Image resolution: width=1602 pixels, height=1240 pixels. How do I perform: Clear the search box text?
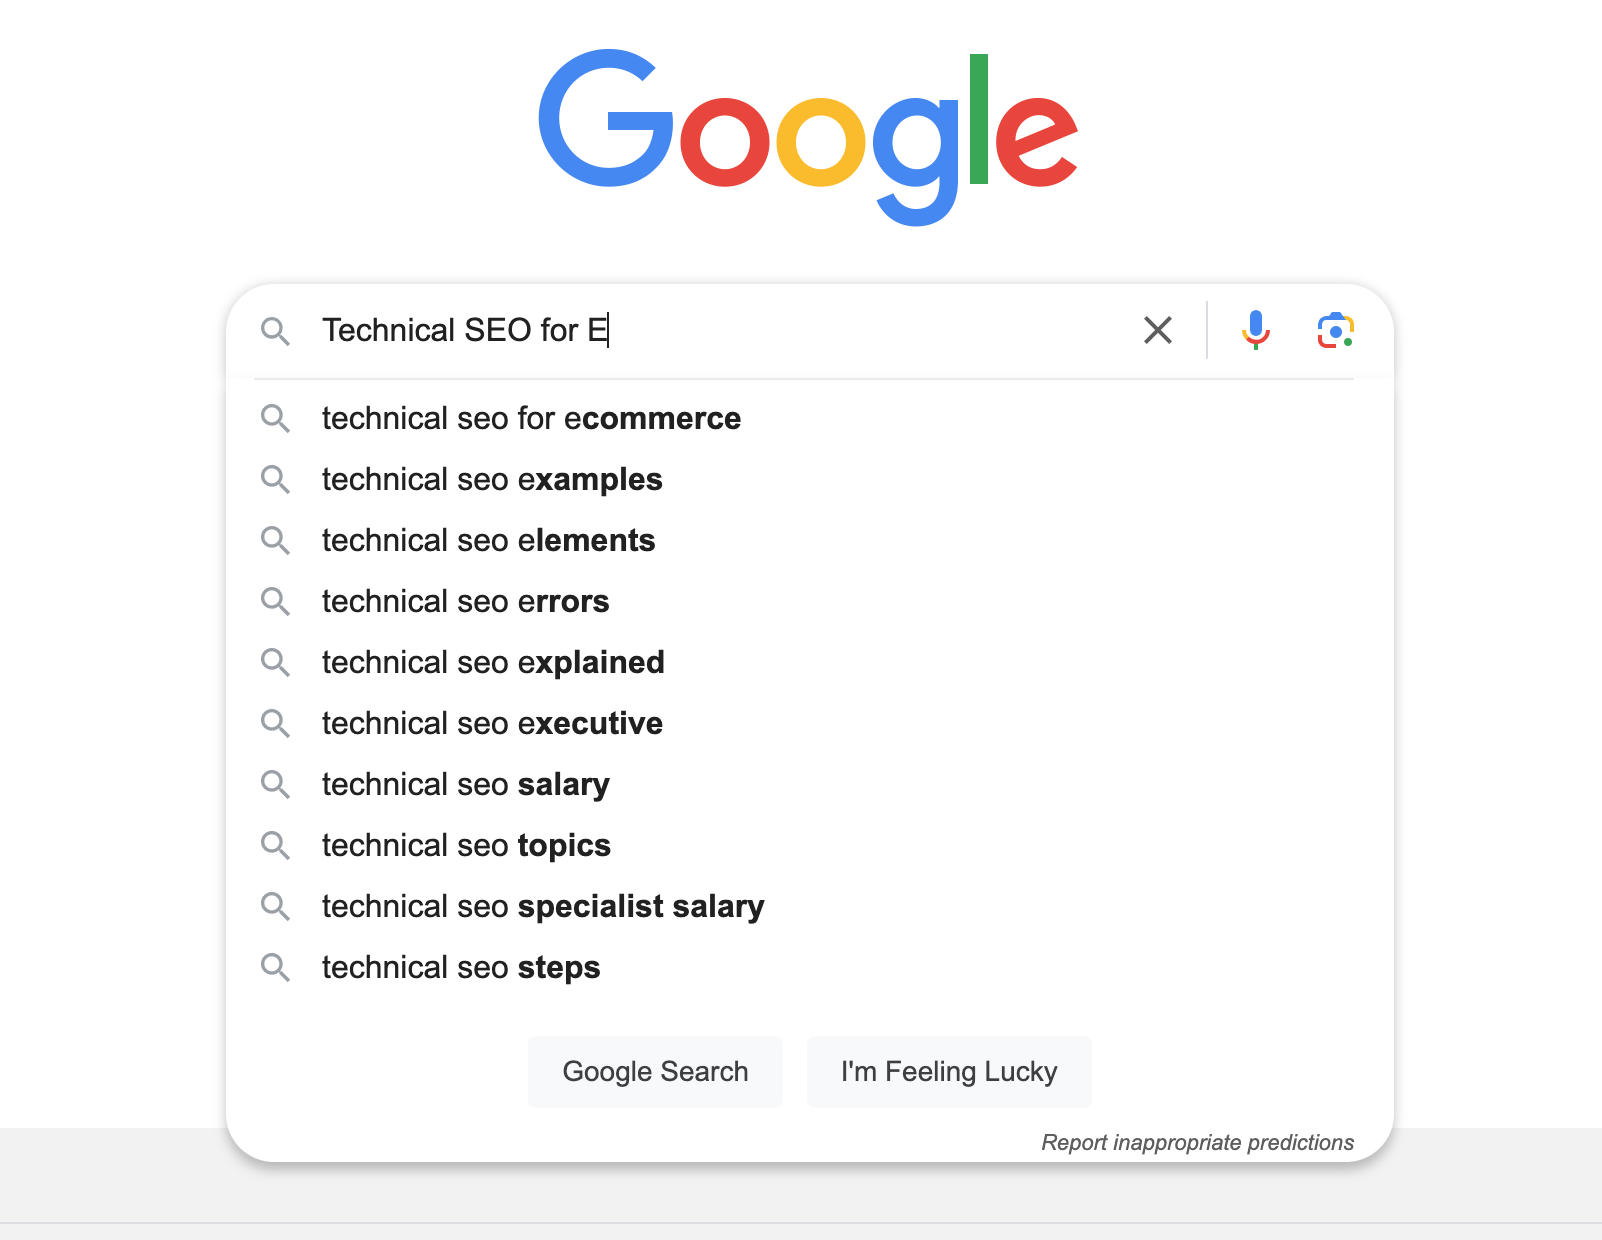1157,330
